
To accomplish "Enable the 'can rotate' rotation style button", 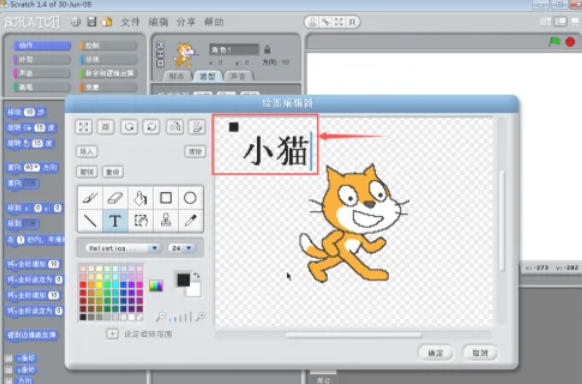I will click(160, 45).
